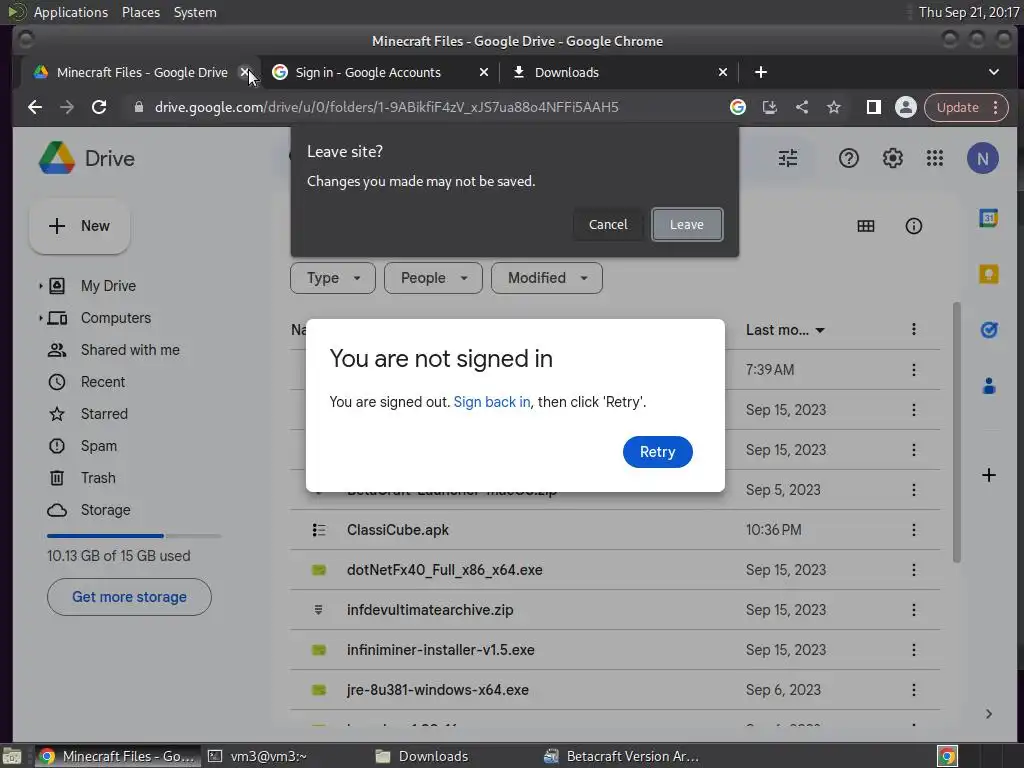
Task: Expand the My Drive tree
Action: coord(40,286)
